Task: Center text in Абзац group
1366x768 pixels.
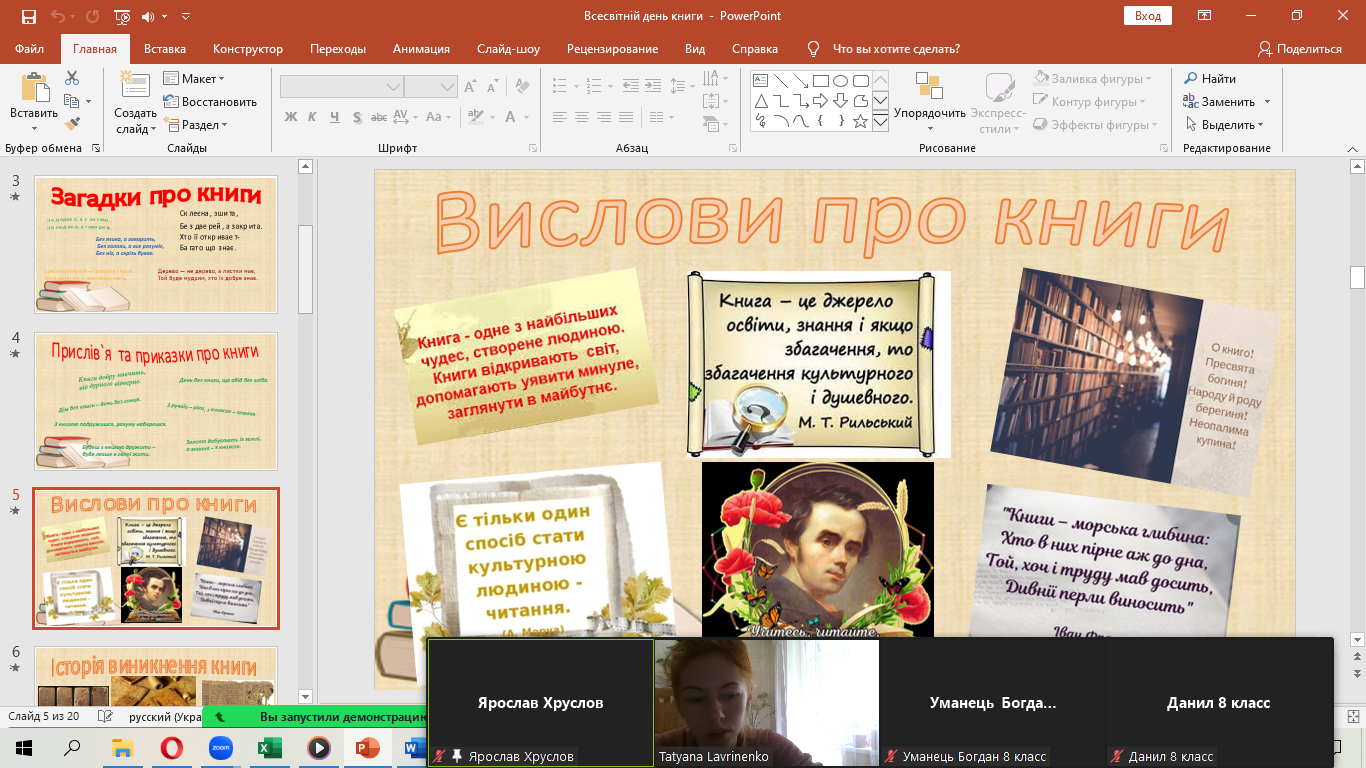Action: click(x=583, y=117)
